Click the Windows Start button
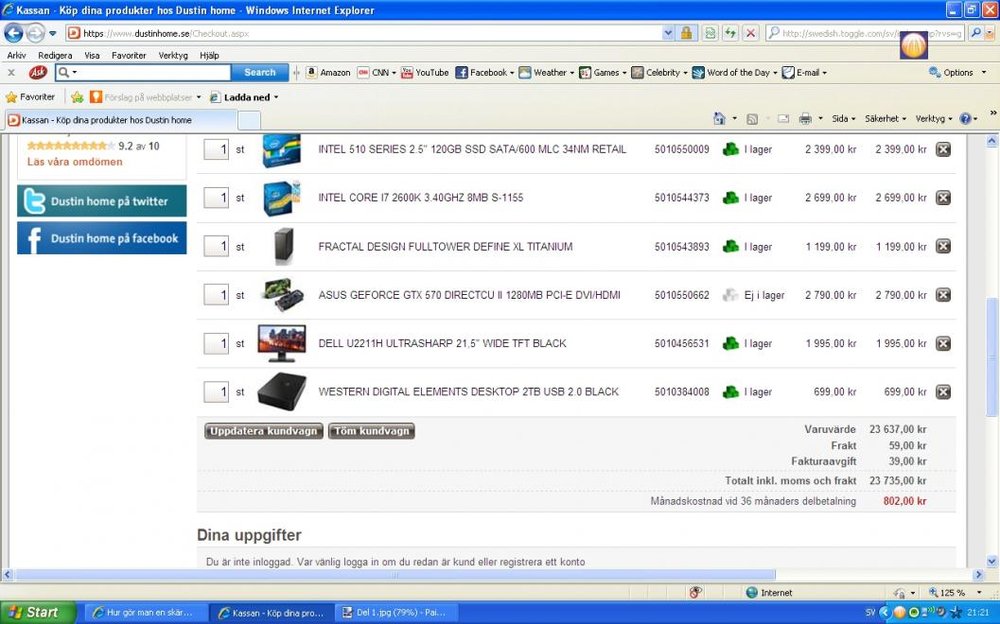The height and width of the screenshot is (624, 1000). (x=38, y=613)
